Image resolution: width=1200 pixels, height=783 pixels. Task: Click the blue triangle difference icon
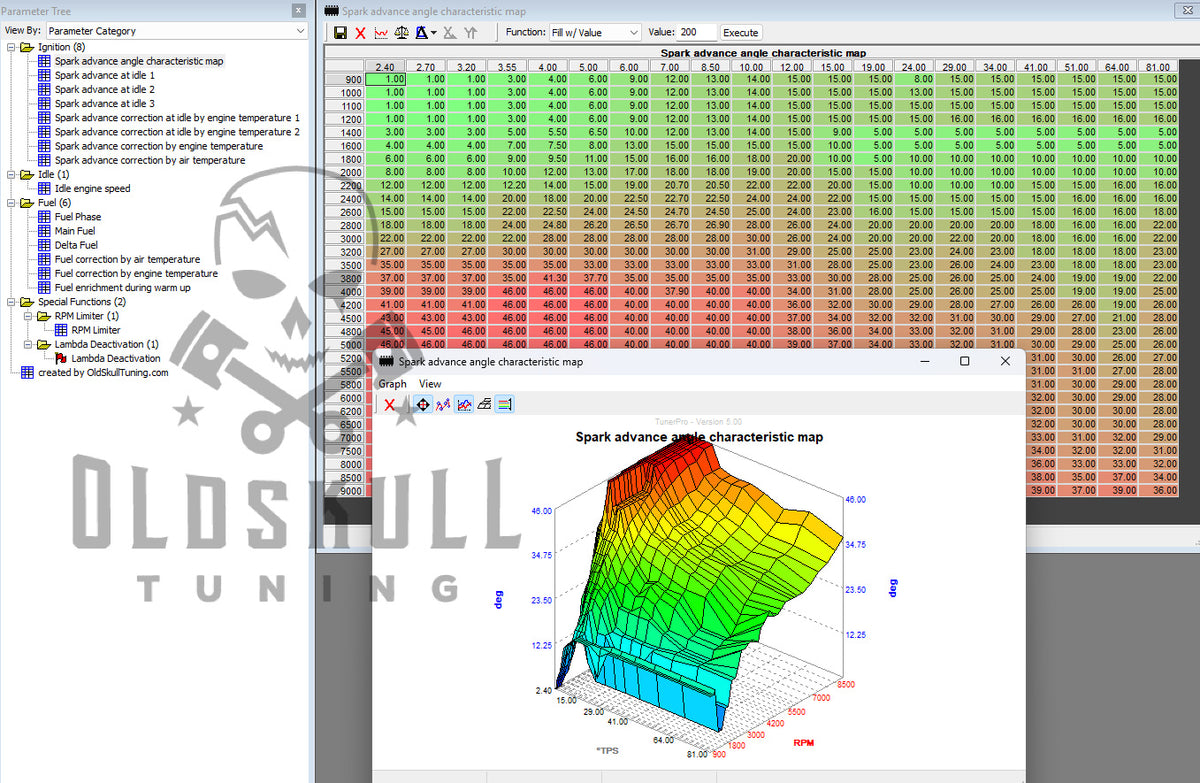422,33
